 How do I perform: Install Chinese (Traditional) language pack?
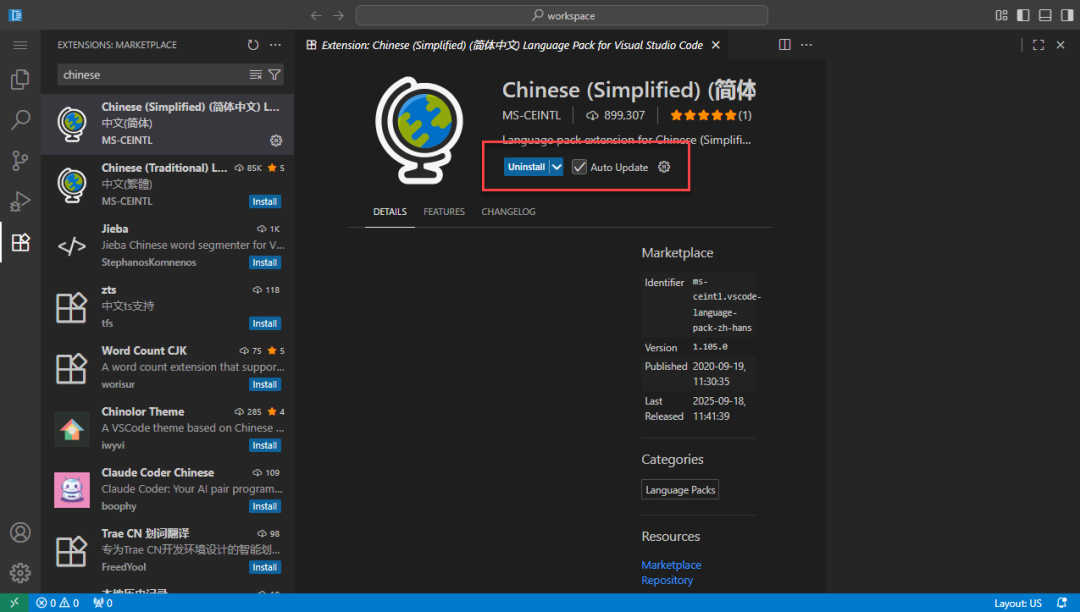pyautogui.click(x=264, y=202)
